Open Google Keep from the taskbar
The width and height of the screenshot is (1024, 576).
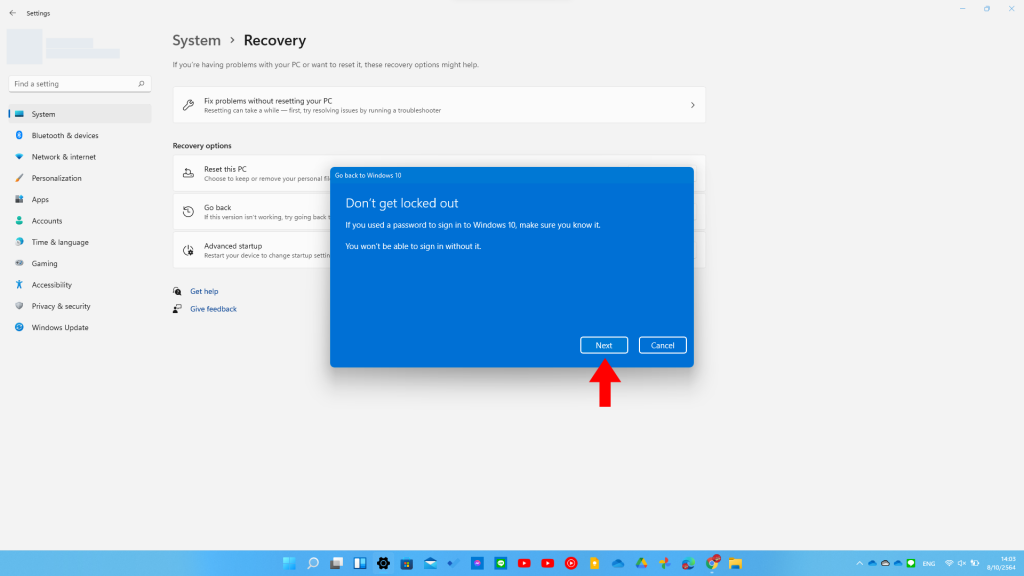tap(594, 563)
